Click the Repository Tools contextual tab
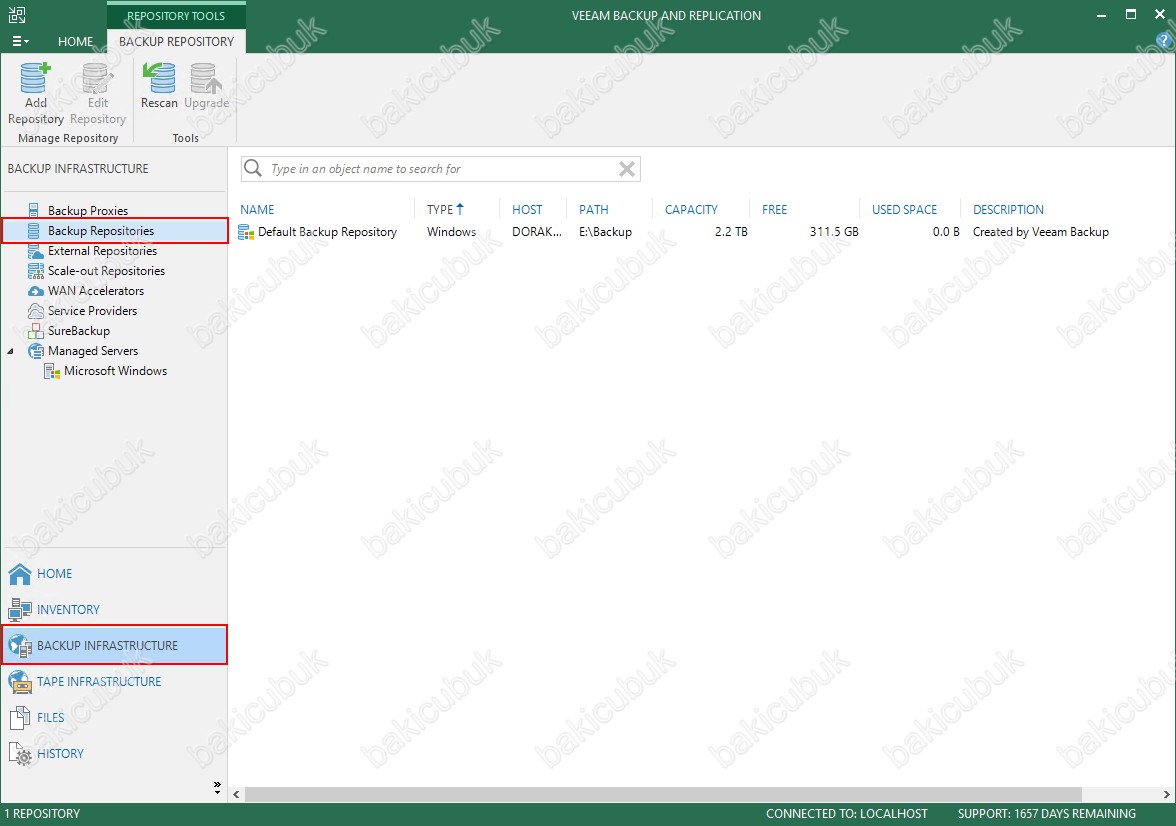This screenshot has height=826, width=1176. click(176, 16)
